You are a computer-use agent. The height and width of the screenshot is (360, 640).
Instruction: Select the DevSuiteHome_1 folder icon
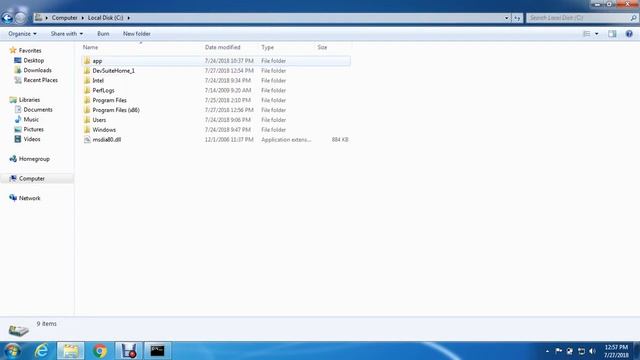point(87,71)
